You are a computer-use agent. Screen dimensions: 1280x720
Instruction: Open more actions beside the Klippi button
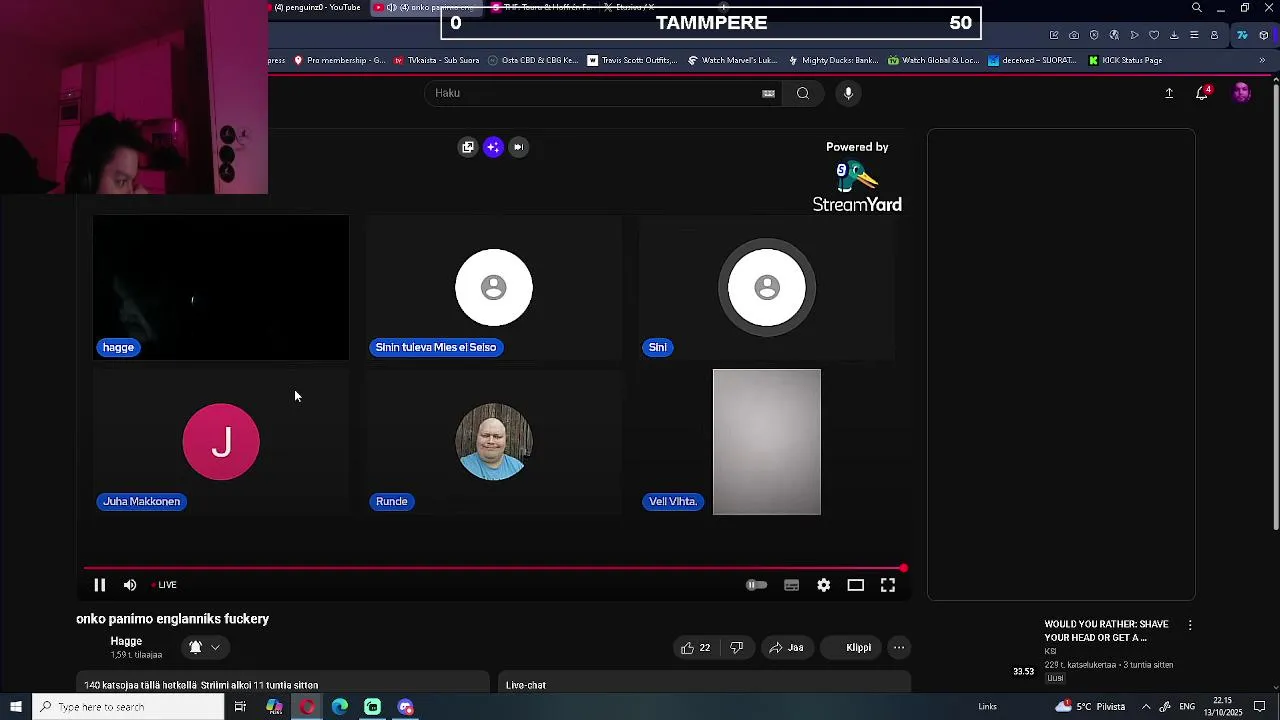coord(899,648)
